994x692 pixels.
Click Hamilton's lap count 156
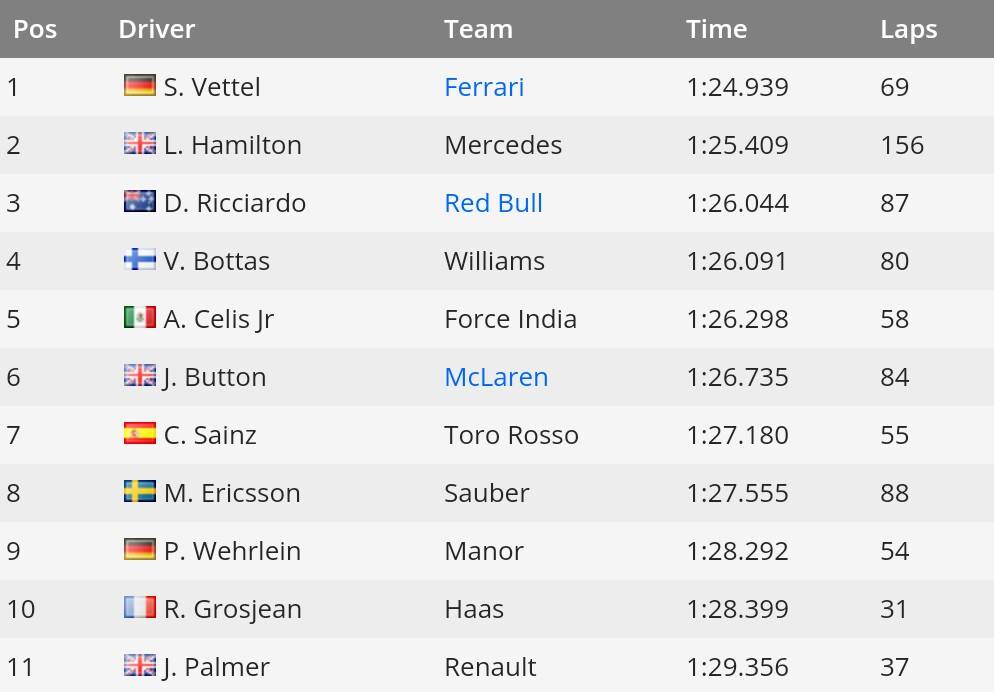click(x=902, y=145)
